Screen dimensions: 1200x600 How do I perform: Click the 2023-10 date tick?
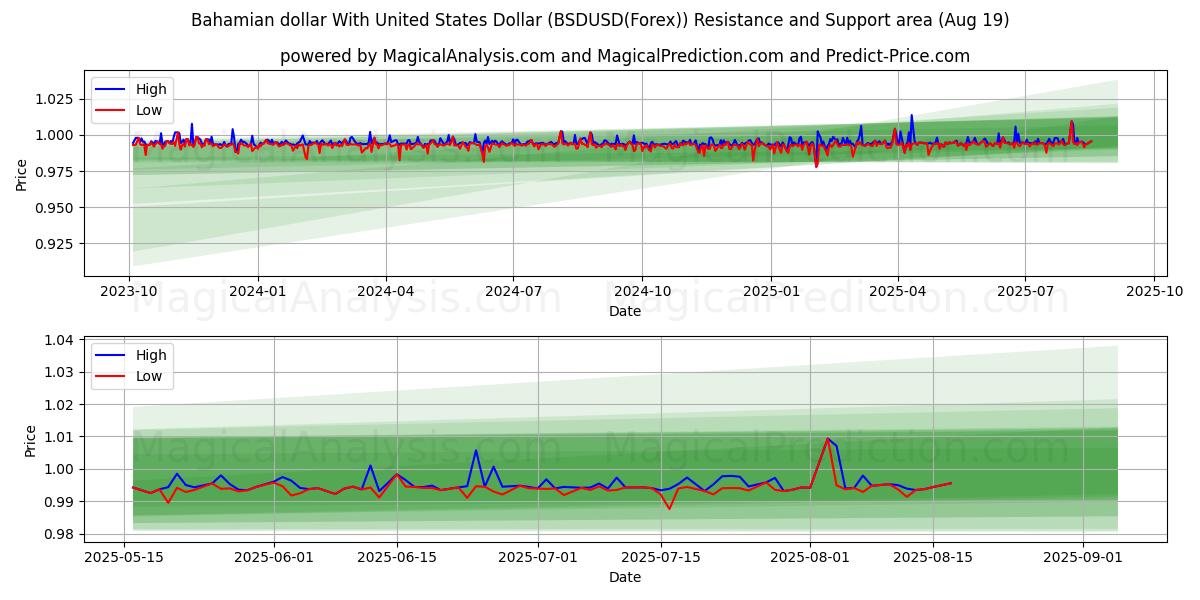[x=130, y=292]
